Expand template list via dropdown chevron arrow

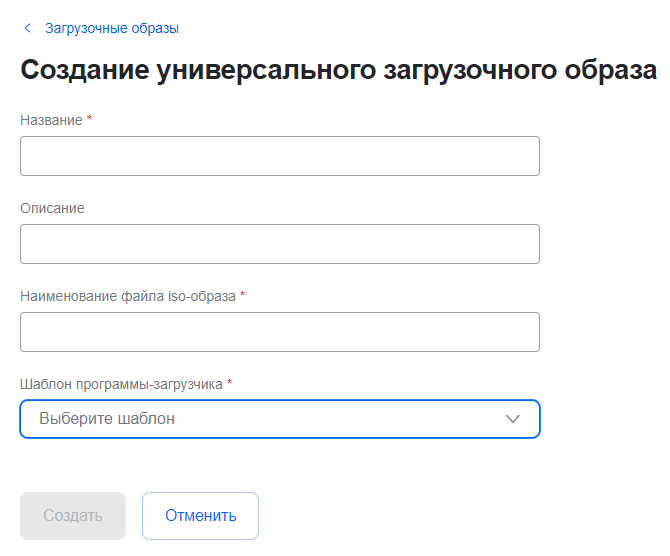coord(513,419)
